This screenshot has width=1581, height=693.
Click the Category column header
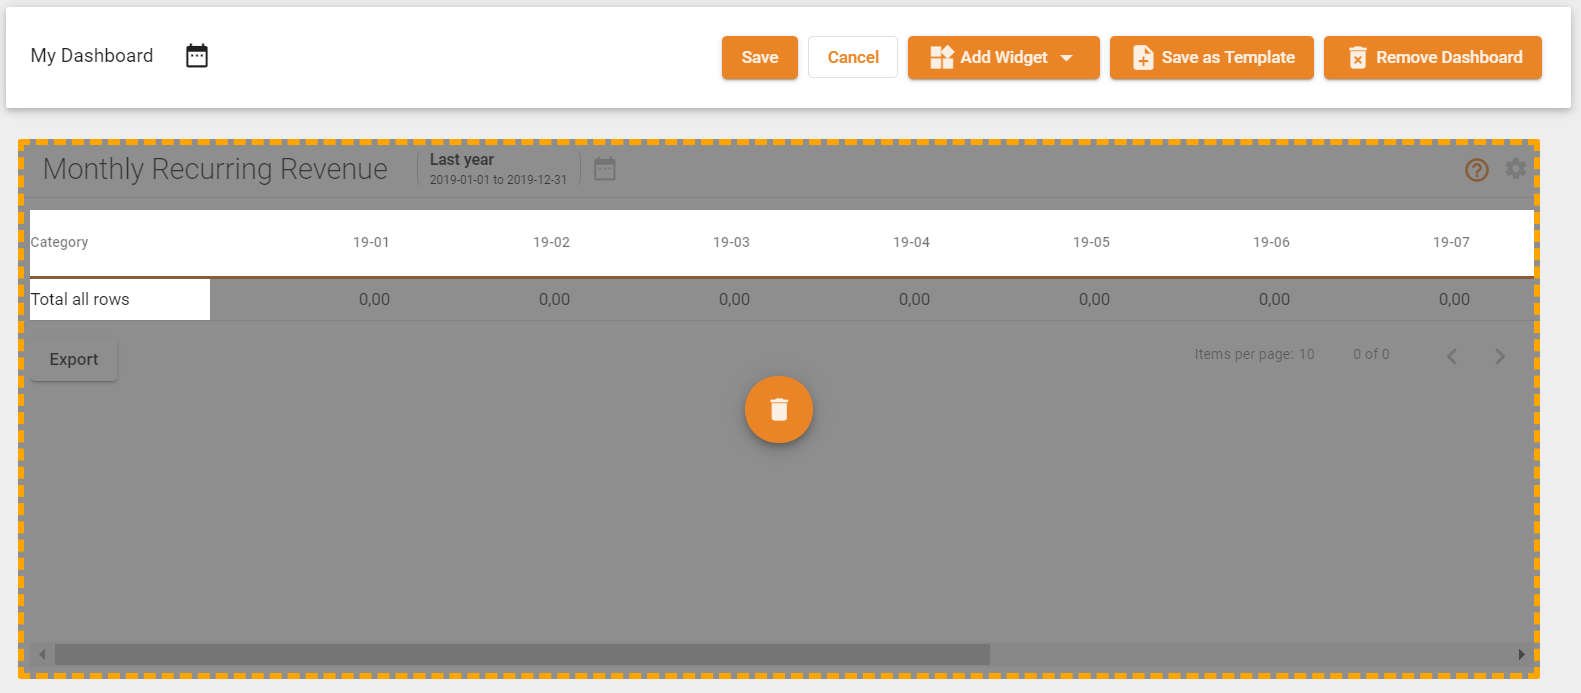click(x=60, y=242)
